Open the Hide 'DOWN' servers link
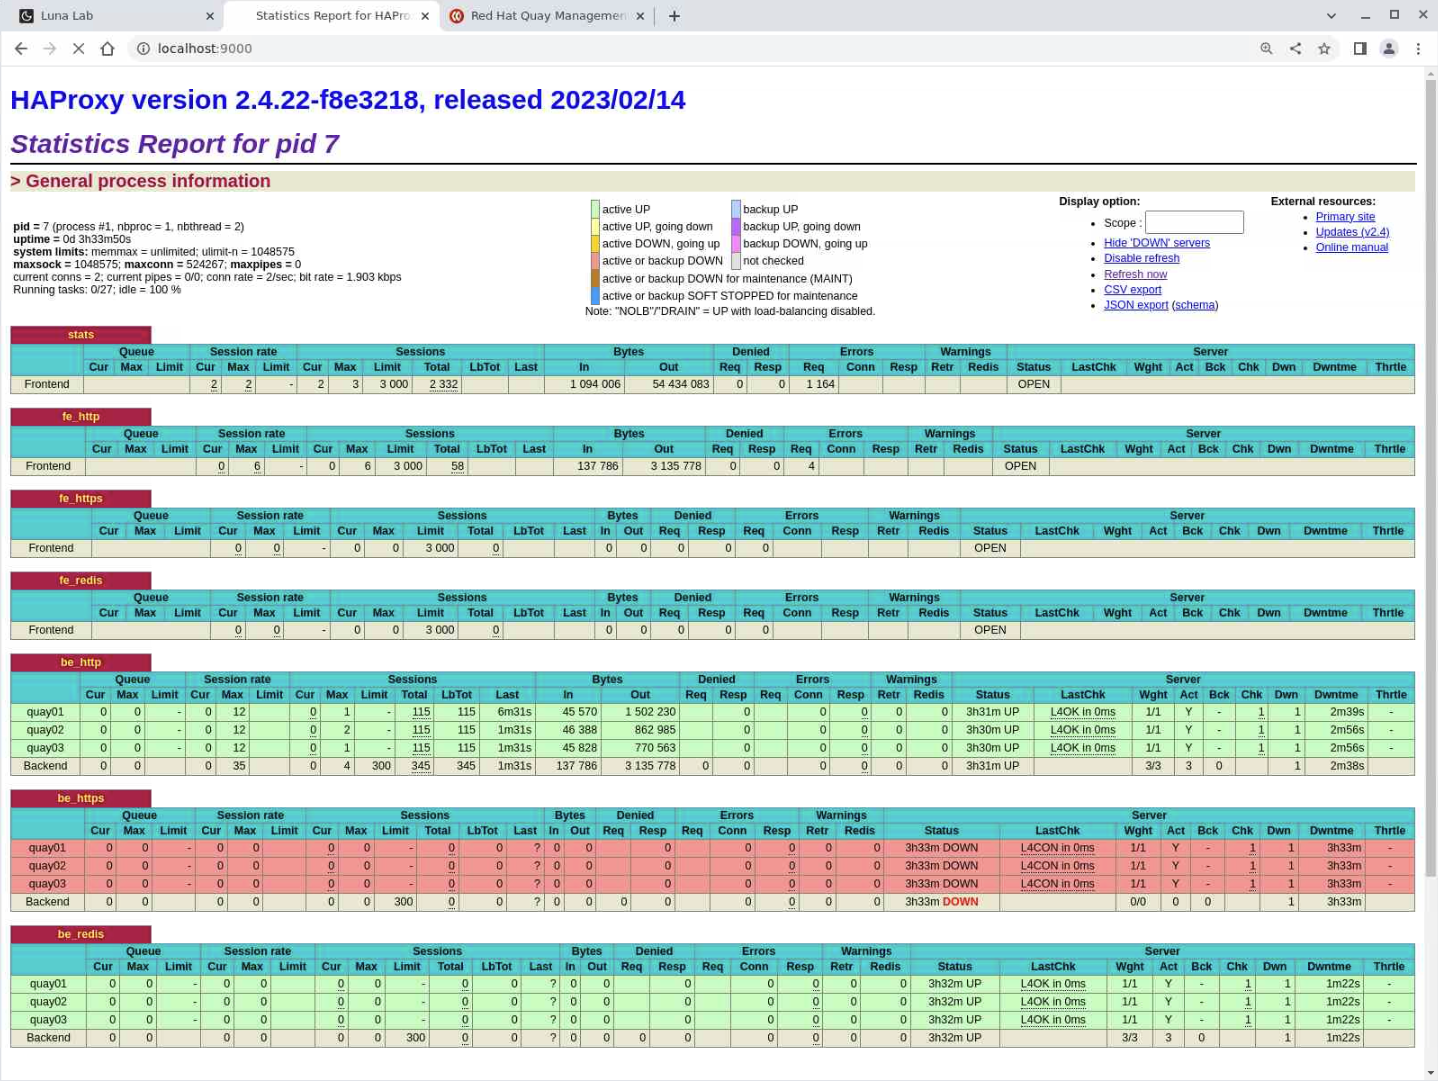Image resolution: width=1438 pixels, height=1081 pixels. (1156, 243)
